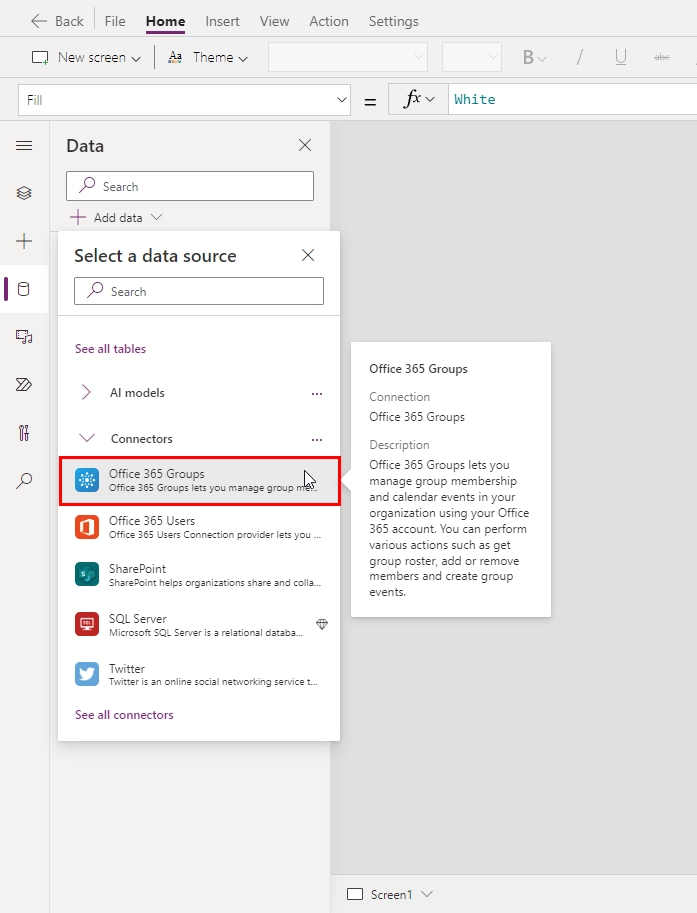Open the fx formula options dropdown

click(418, 100)
